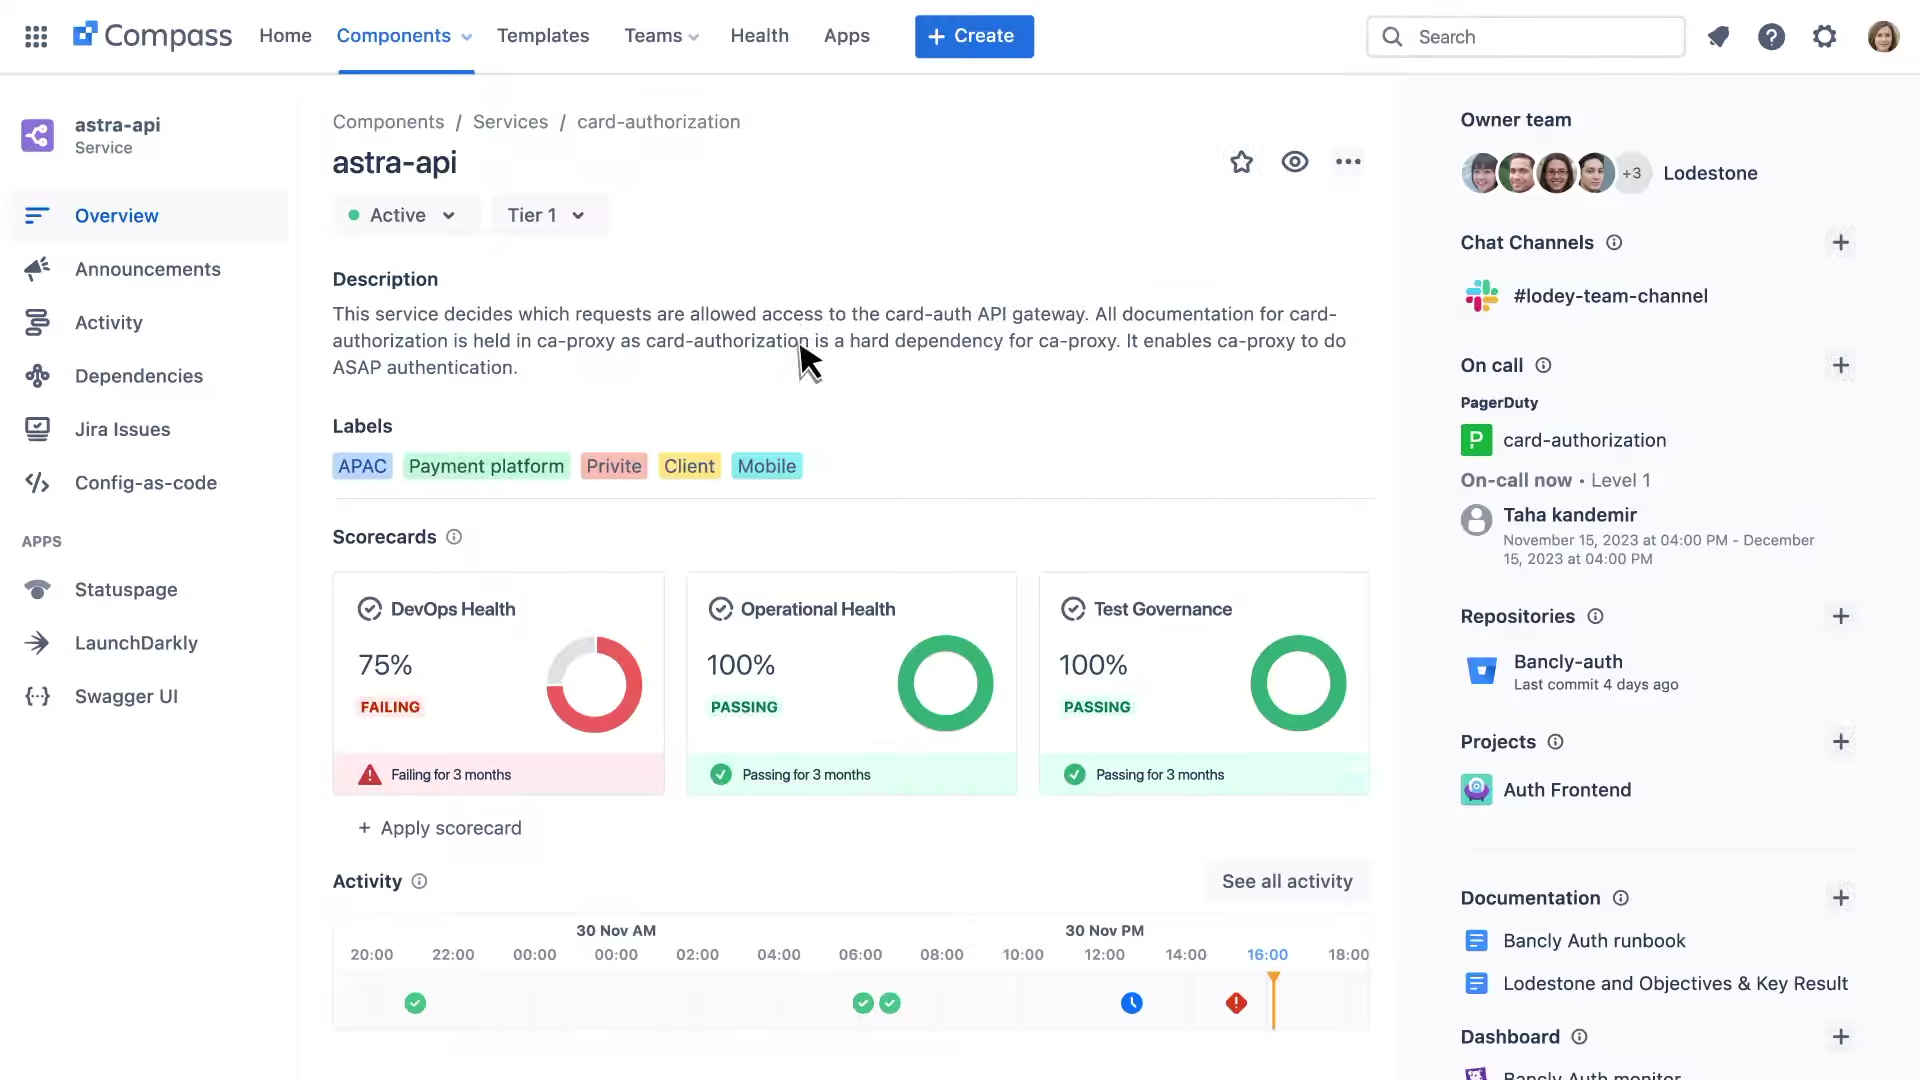The width and height of the screenshot is (1920, 1080).
Task: Open notifications icon in top bar
Action: click(1718, 37)
